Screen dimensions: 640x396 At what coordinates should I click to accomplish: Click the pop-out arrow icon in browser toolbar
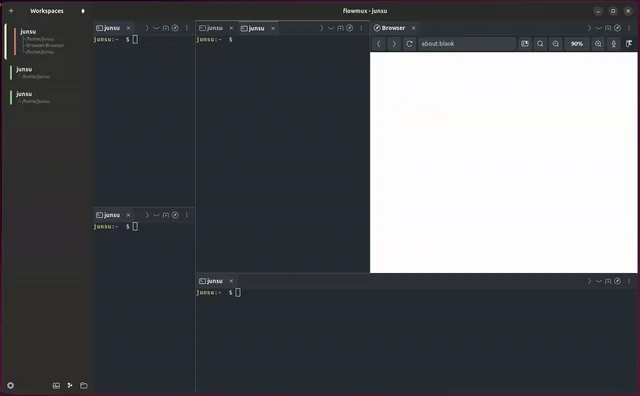click(x=629, y=44)
